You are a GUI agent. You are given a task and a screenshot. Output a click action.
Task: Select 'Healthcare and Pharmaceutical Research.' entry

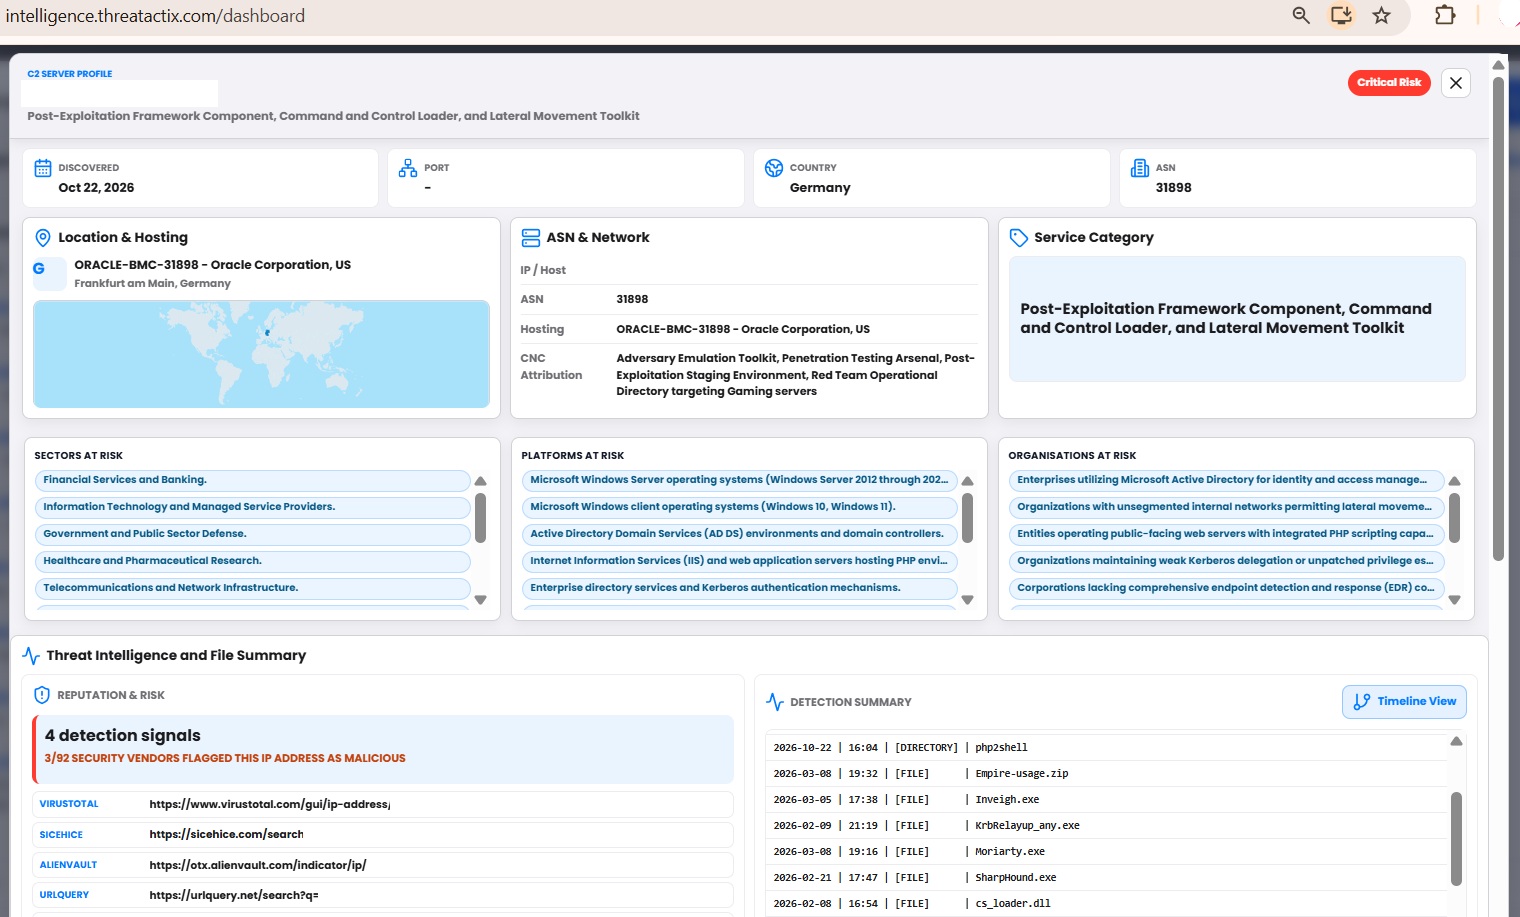tap(253, 561)
